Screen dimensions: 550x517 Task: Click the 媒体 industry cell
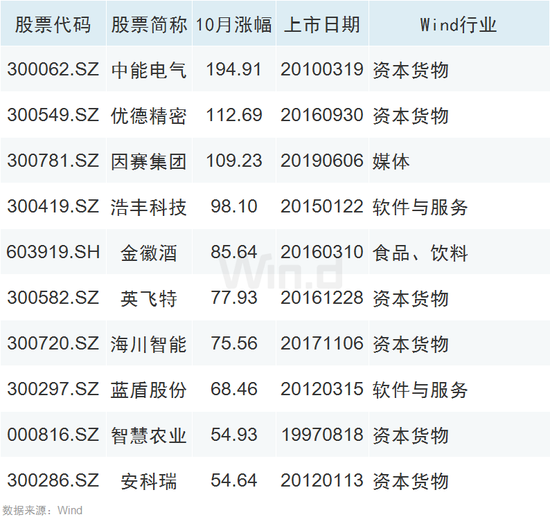click(x=391, y=161)
